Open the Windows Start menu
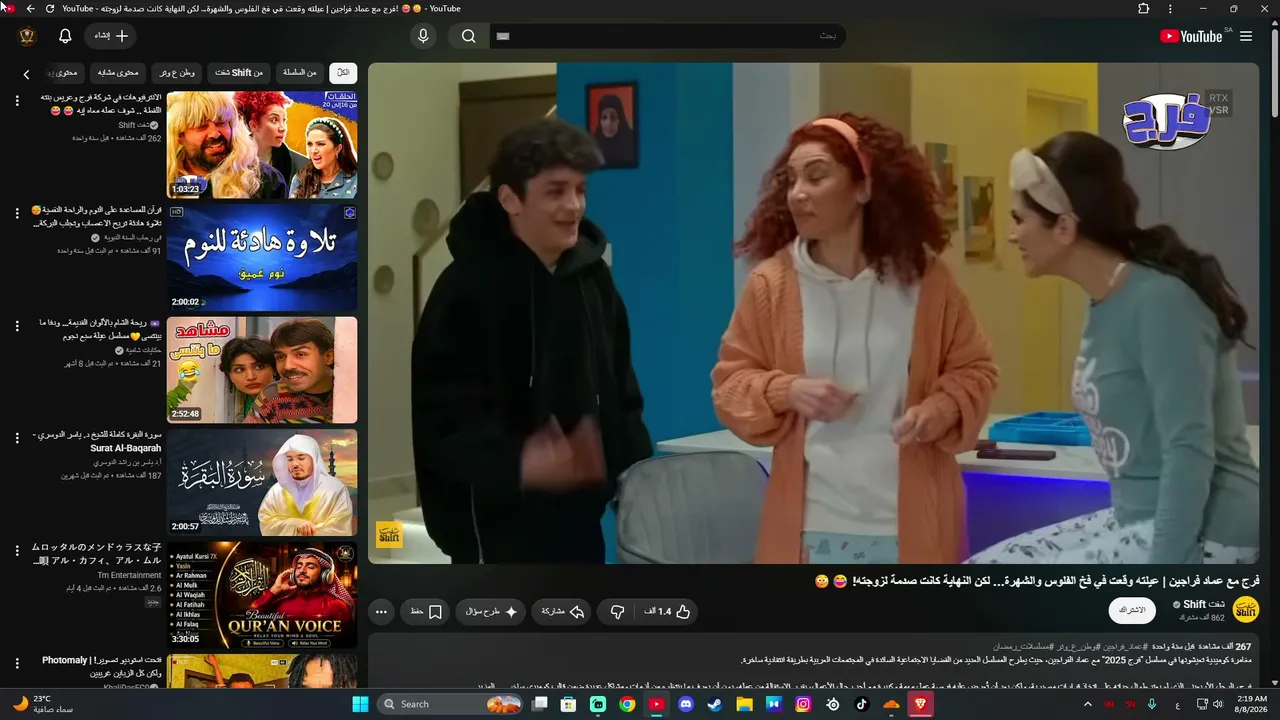 (360, 704)
